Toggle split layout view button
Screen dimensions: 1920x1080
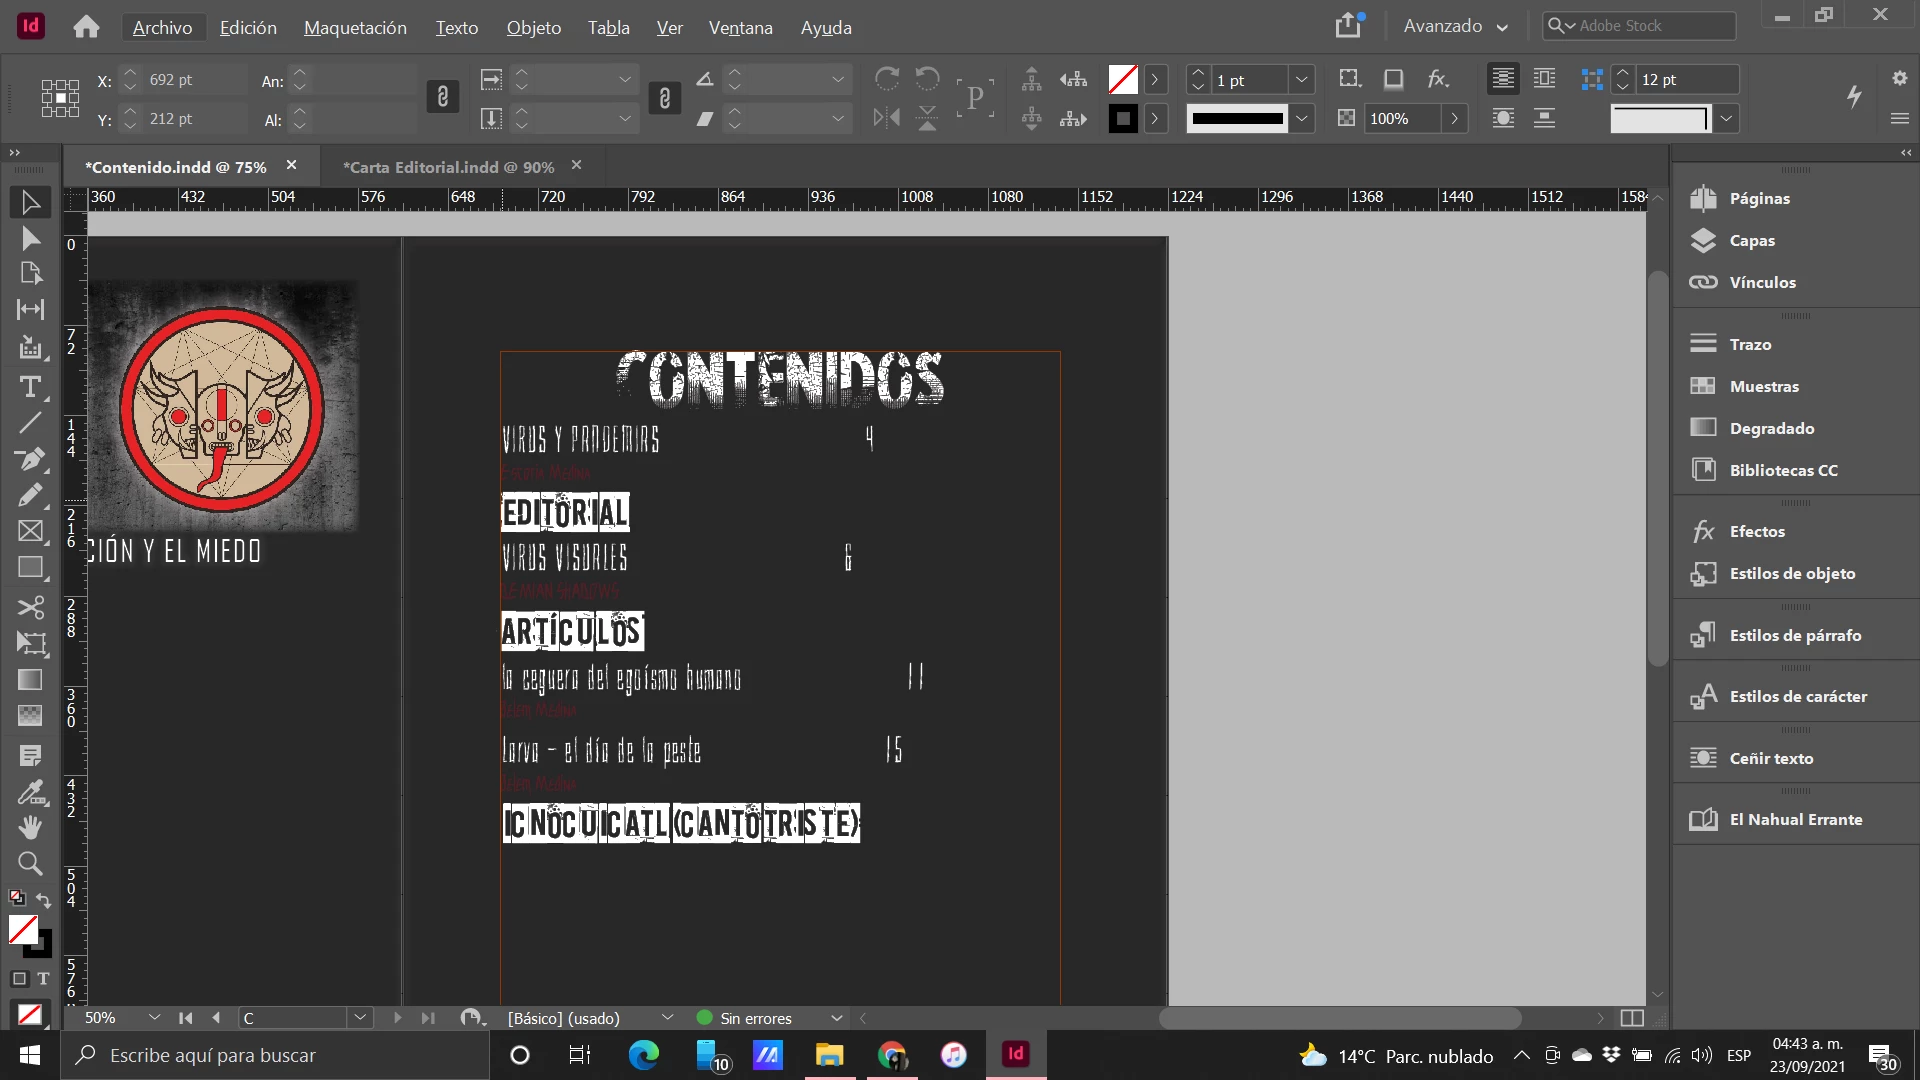point(1632,1018)
